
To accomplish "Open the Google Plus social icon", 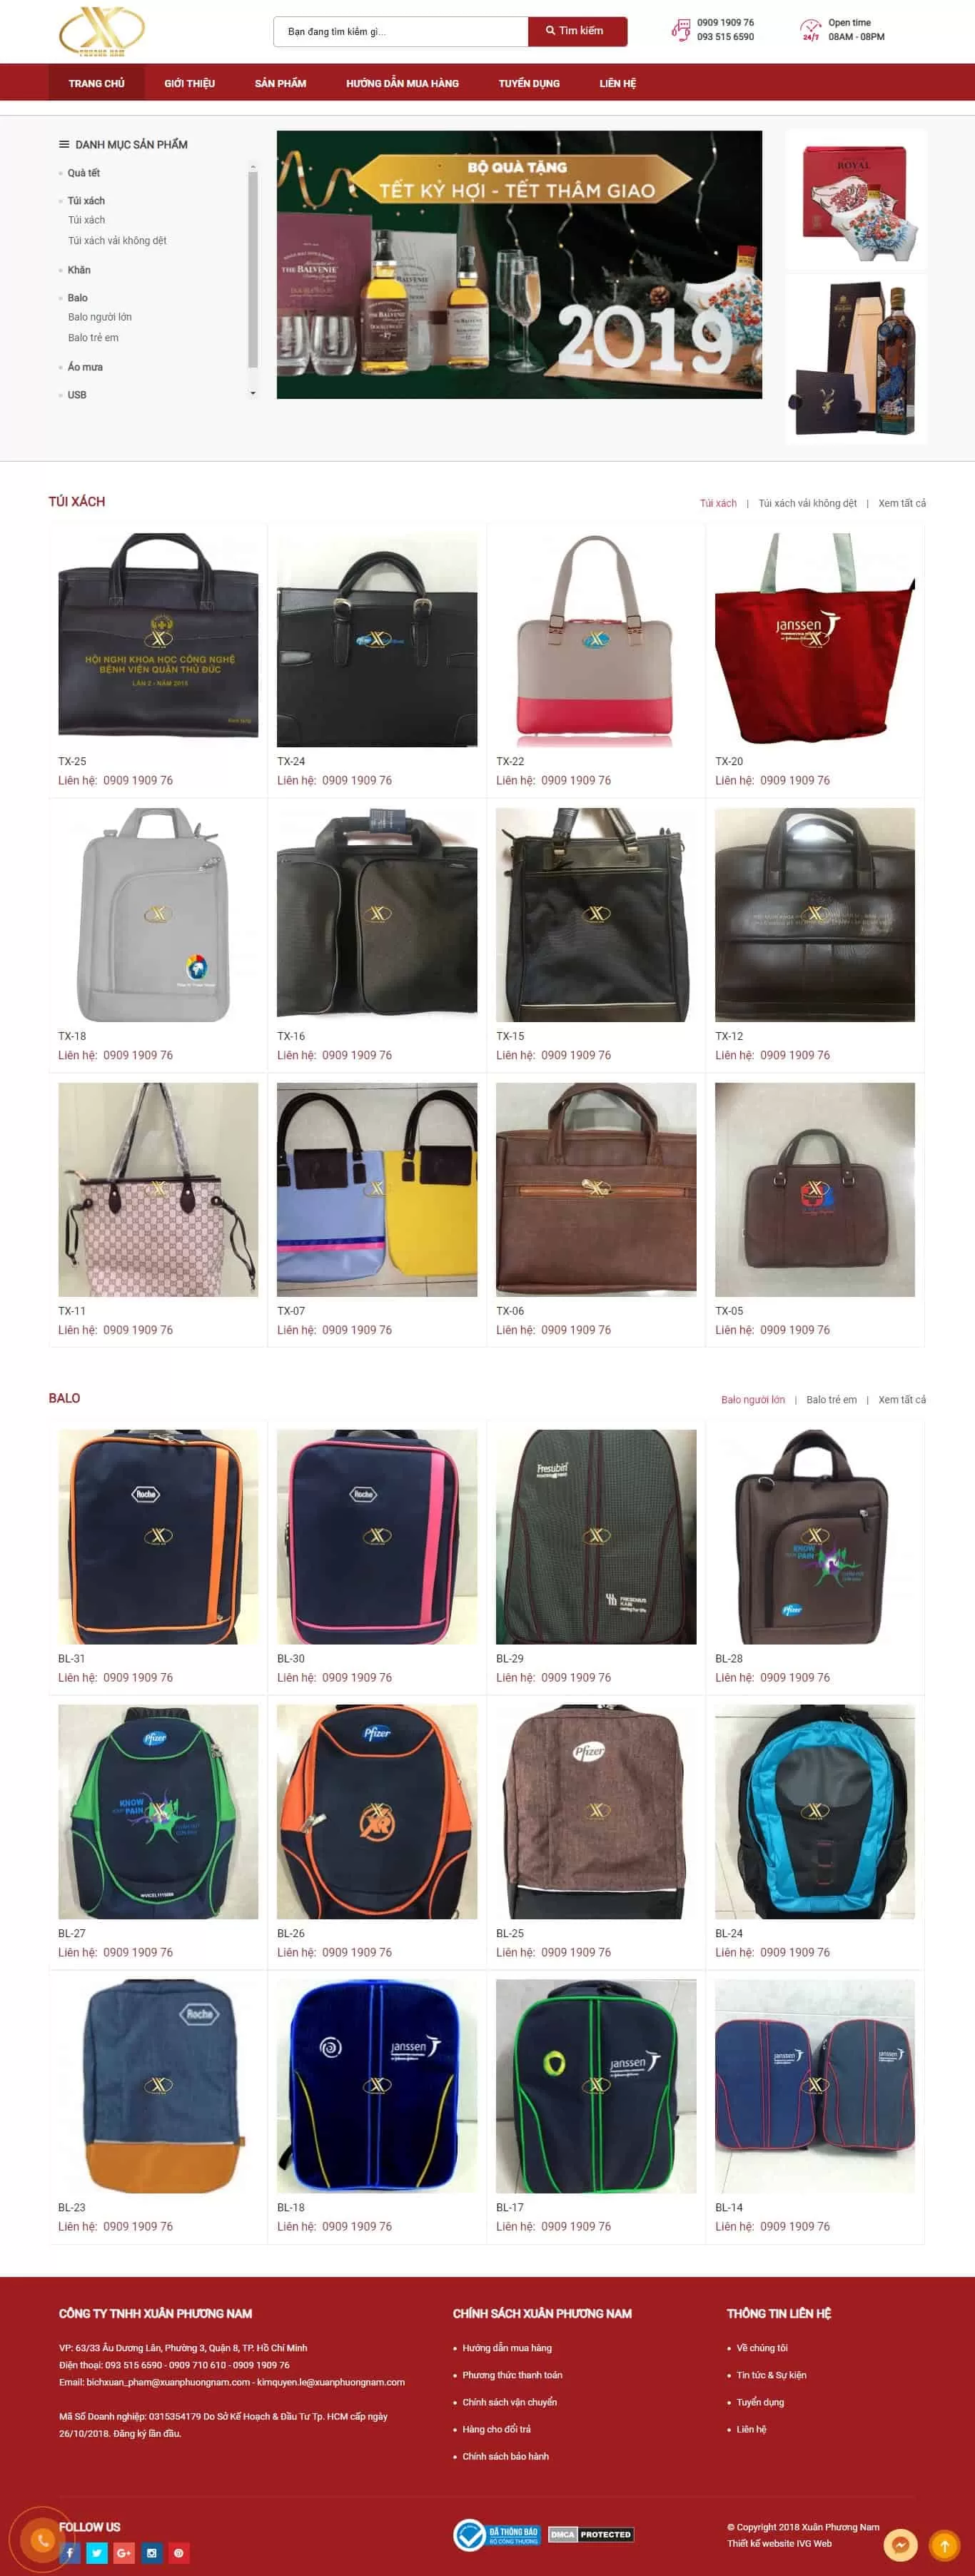I will tap(124, 2552).
